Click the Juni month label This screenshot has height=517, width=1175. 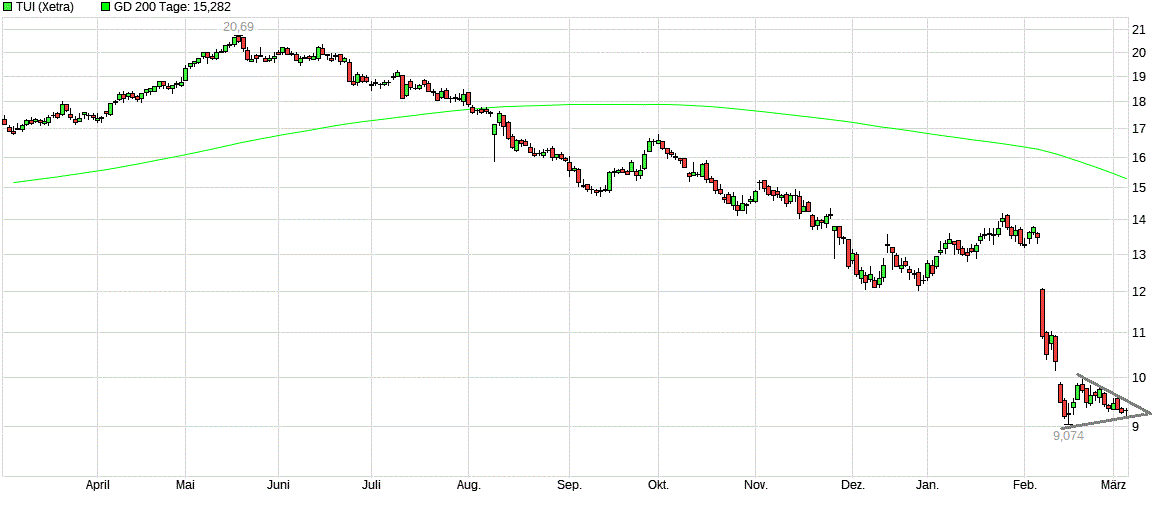pyautogui.click(x=278, y=485)
